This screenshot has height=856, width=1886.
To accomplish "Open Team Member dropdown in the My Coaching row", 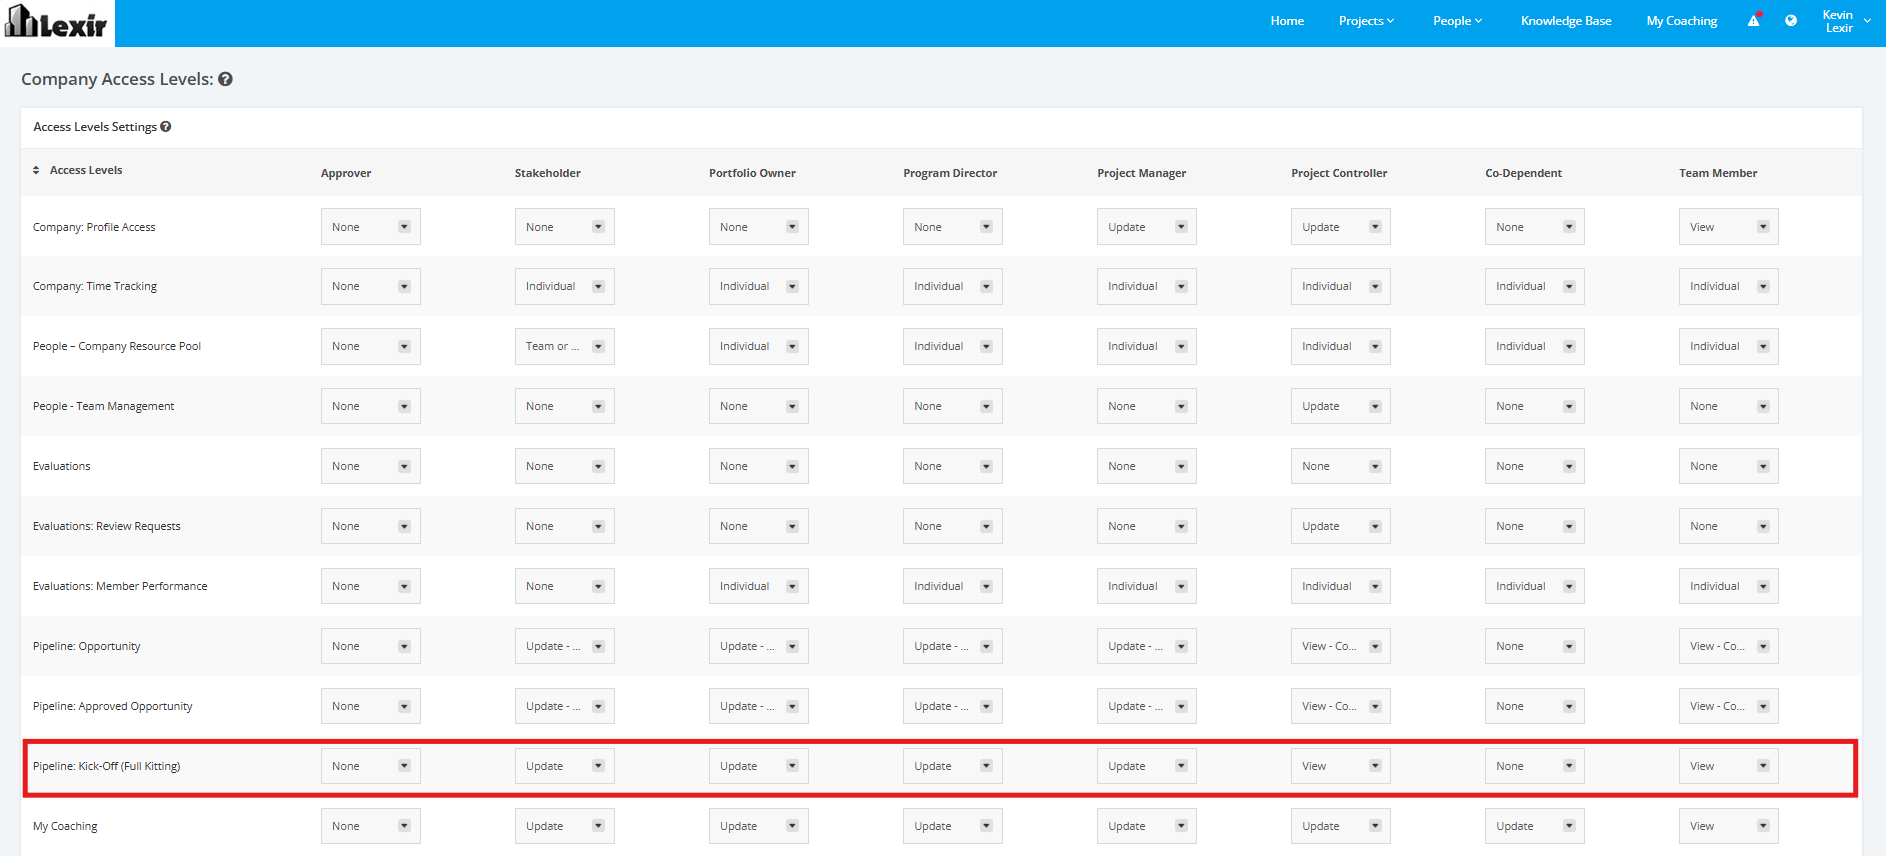I will (1729, 826).
